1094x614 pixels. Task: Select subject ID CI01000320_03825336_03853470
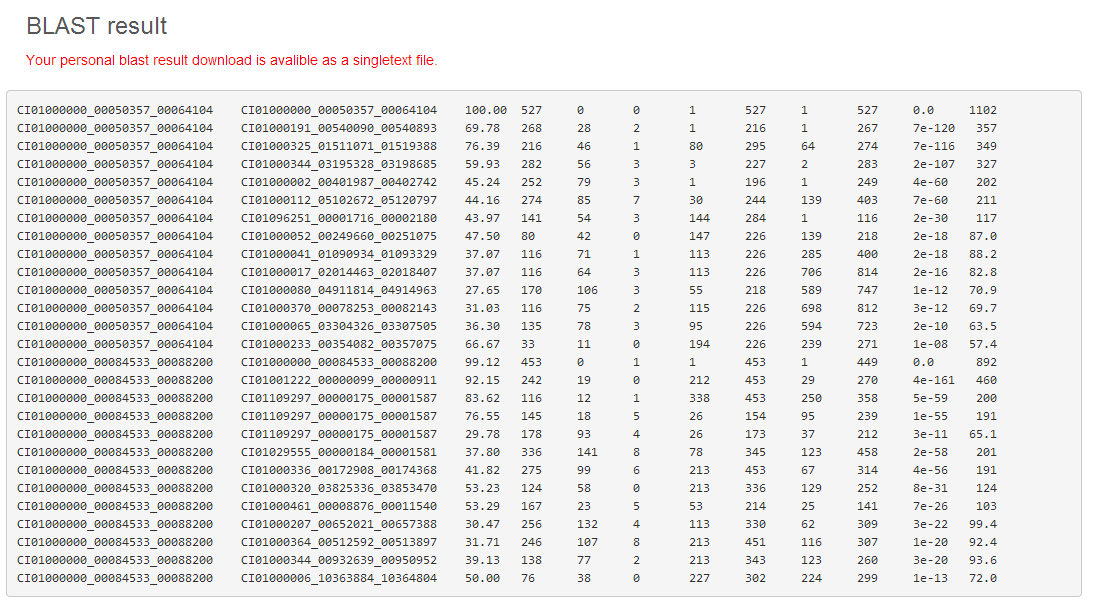coord(339,488)
